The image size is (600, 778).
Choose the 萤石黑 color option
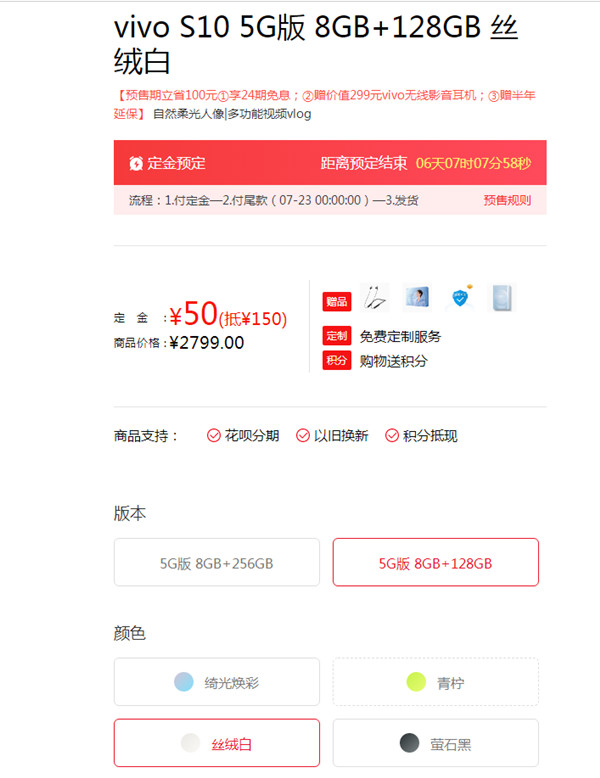(x=436, y=743)
